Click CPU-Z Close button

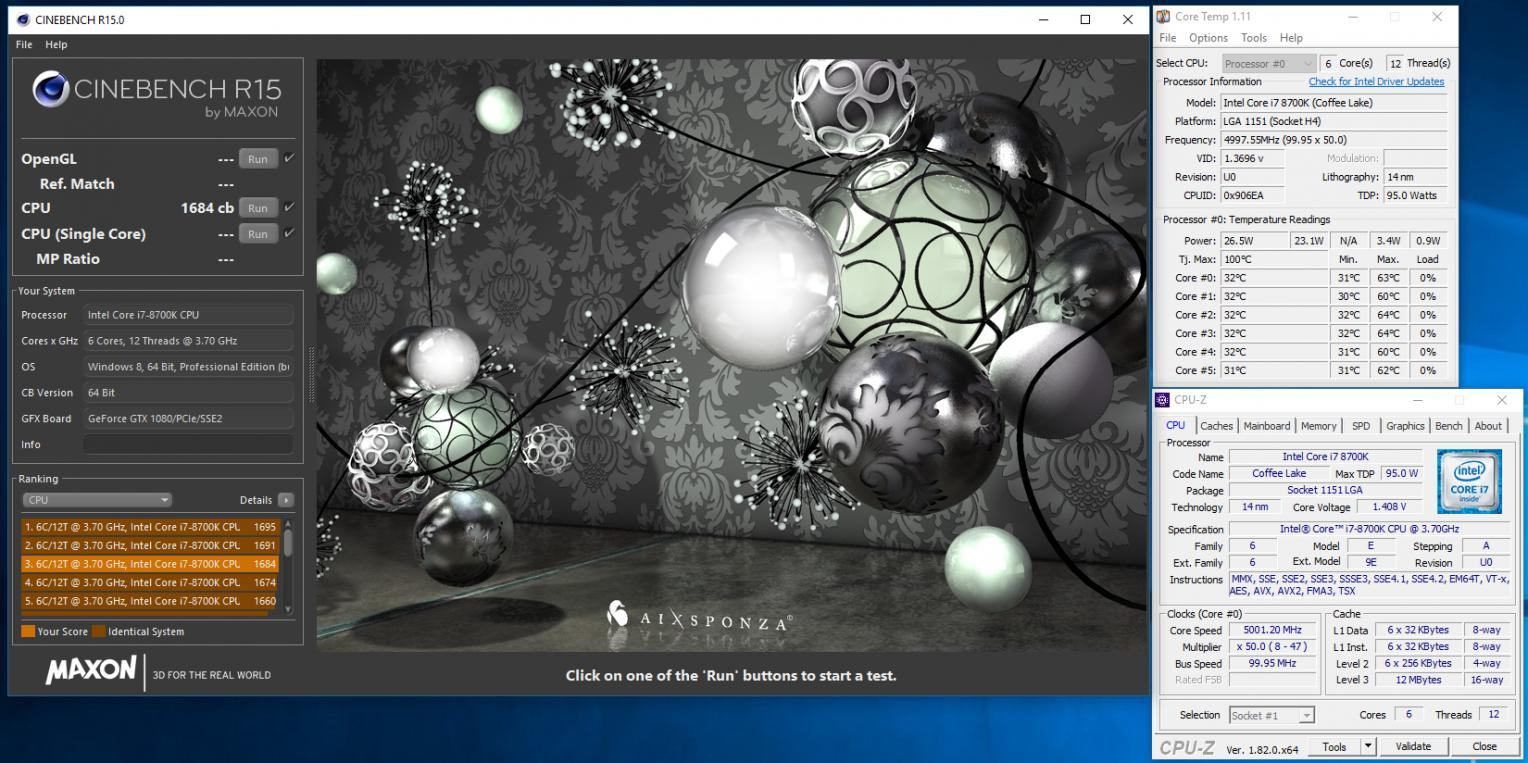[x=1485, y=746]
